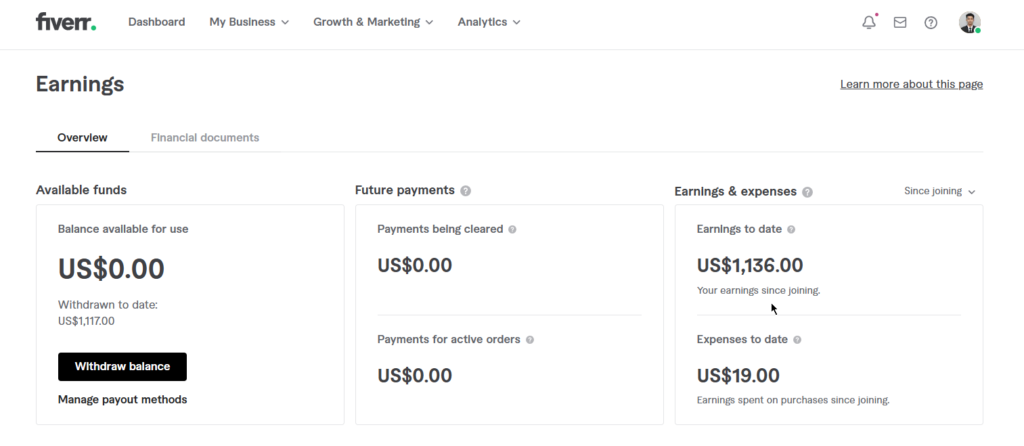The image size is (1024, 446).
Task: Change the Since joining period filter
Action: tap(939, 191)
